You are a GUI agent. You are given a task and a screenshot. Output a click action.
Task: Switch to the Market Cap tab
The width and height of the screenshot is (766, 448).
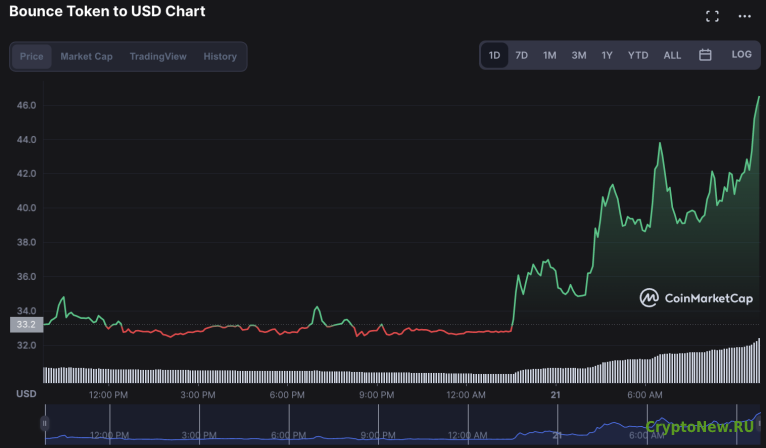[x=86, y=56]
